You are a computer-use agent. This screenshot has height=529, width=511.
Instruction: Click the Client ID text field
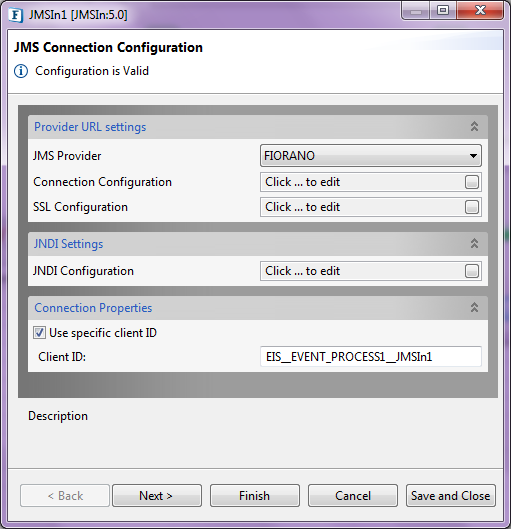point(371,357)
